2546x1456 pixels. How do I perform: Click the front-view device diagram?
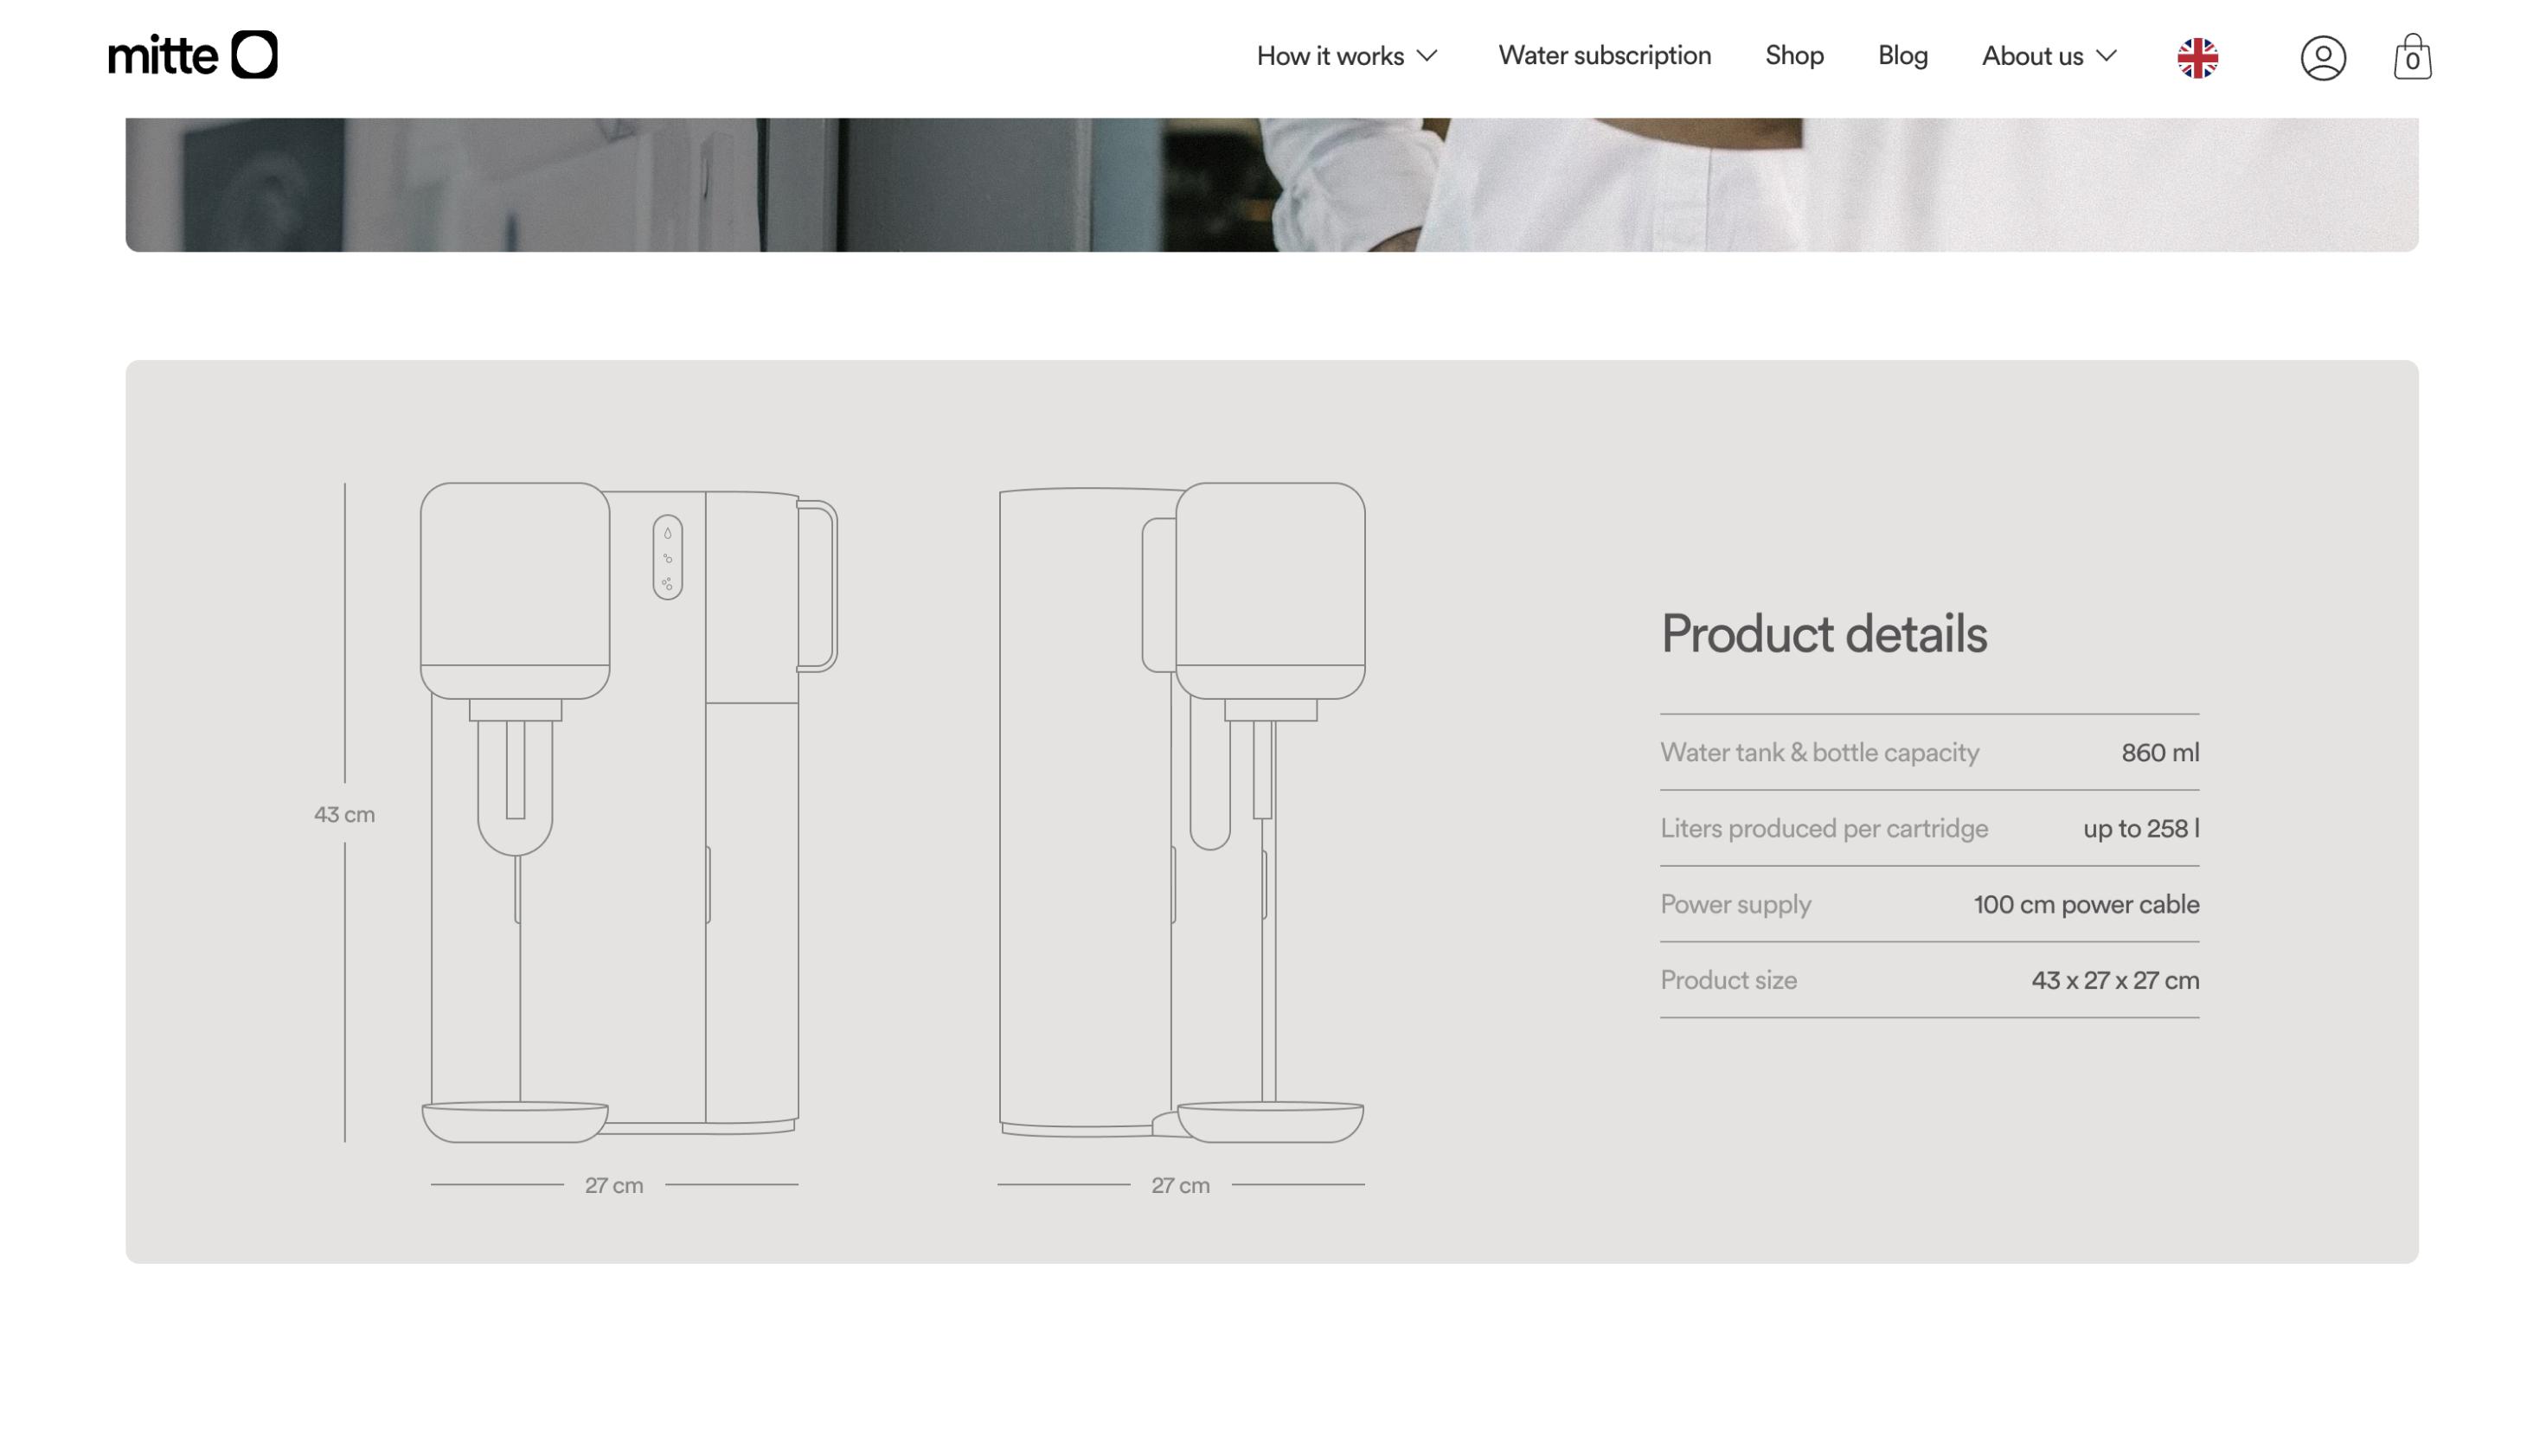point(629,812)
